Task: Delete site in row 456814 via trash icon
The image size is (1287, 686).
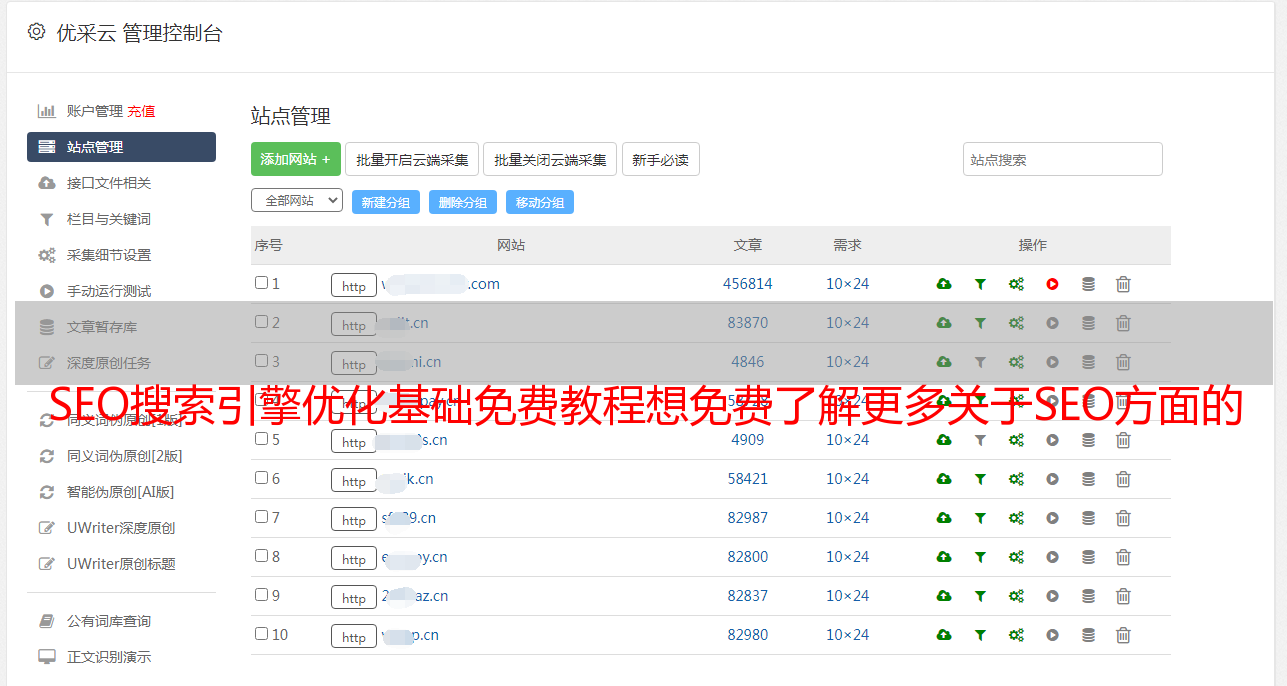Action: pyautogui.click(x=1123, y=284)
